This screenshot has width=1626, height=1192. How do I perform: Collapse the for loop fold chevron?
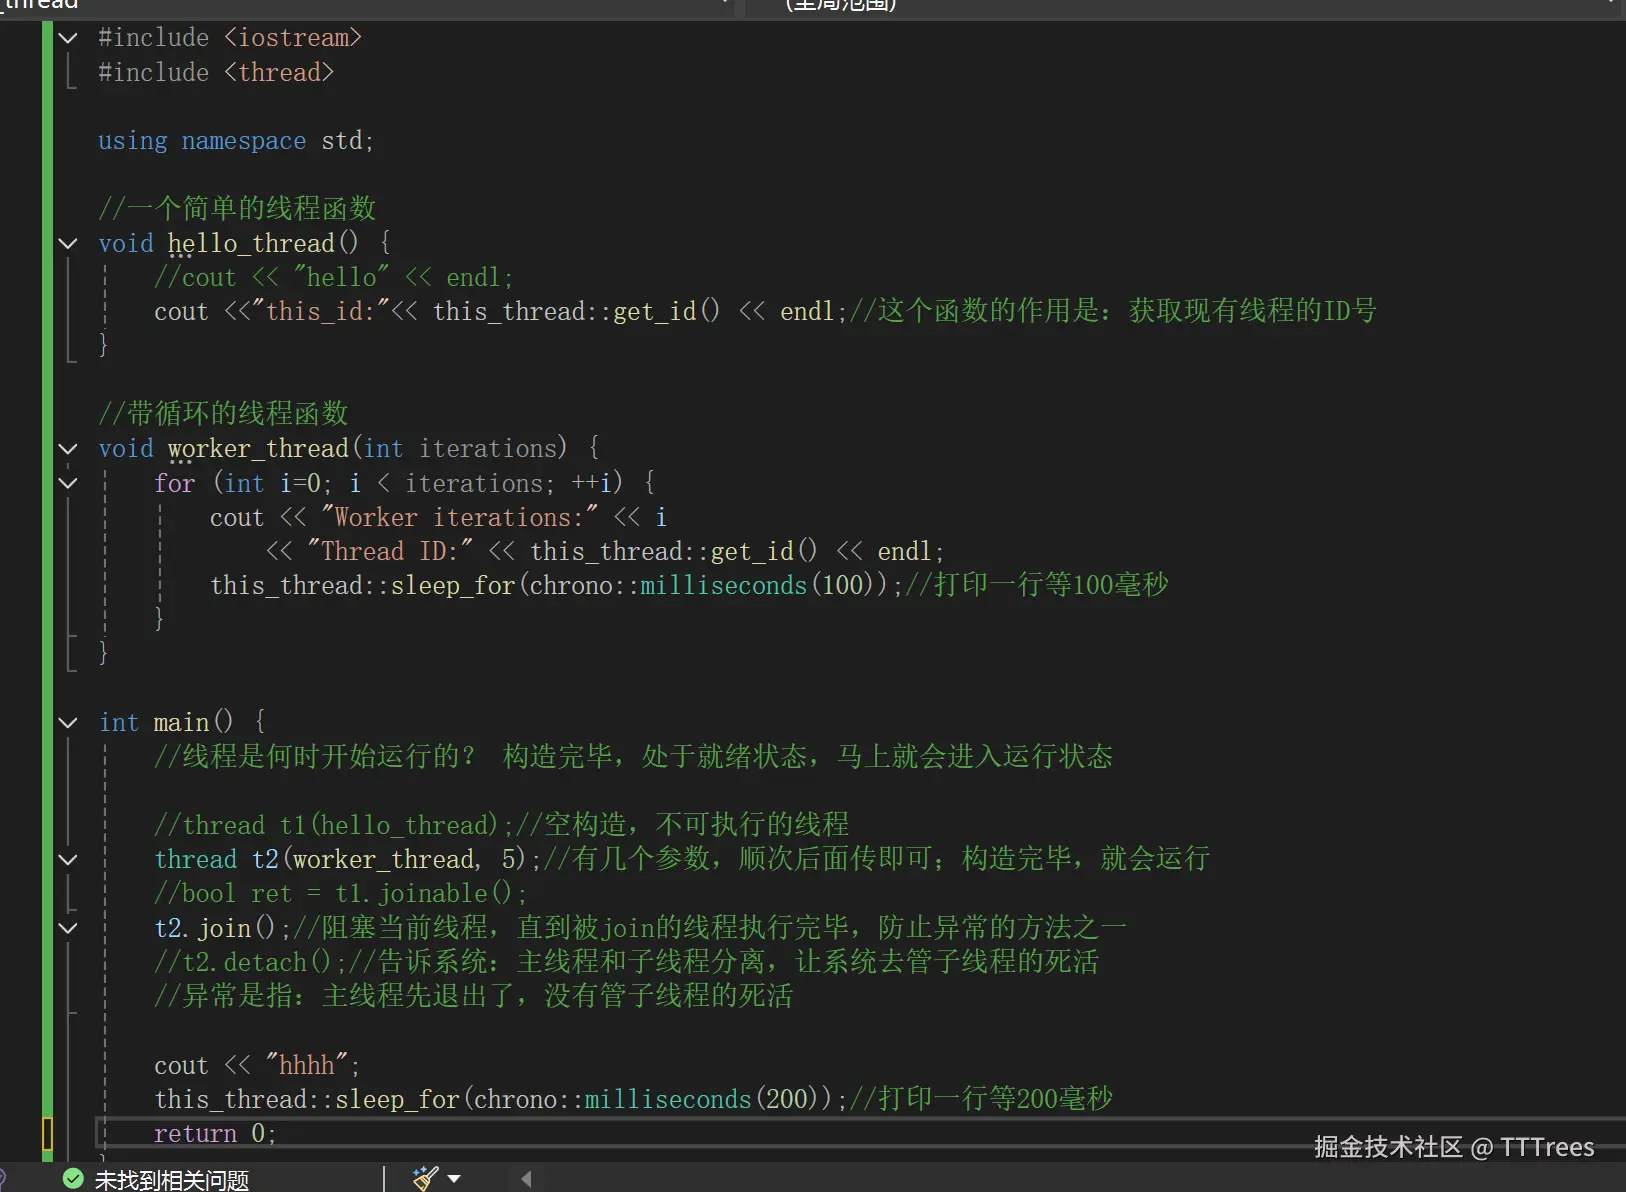68,483
